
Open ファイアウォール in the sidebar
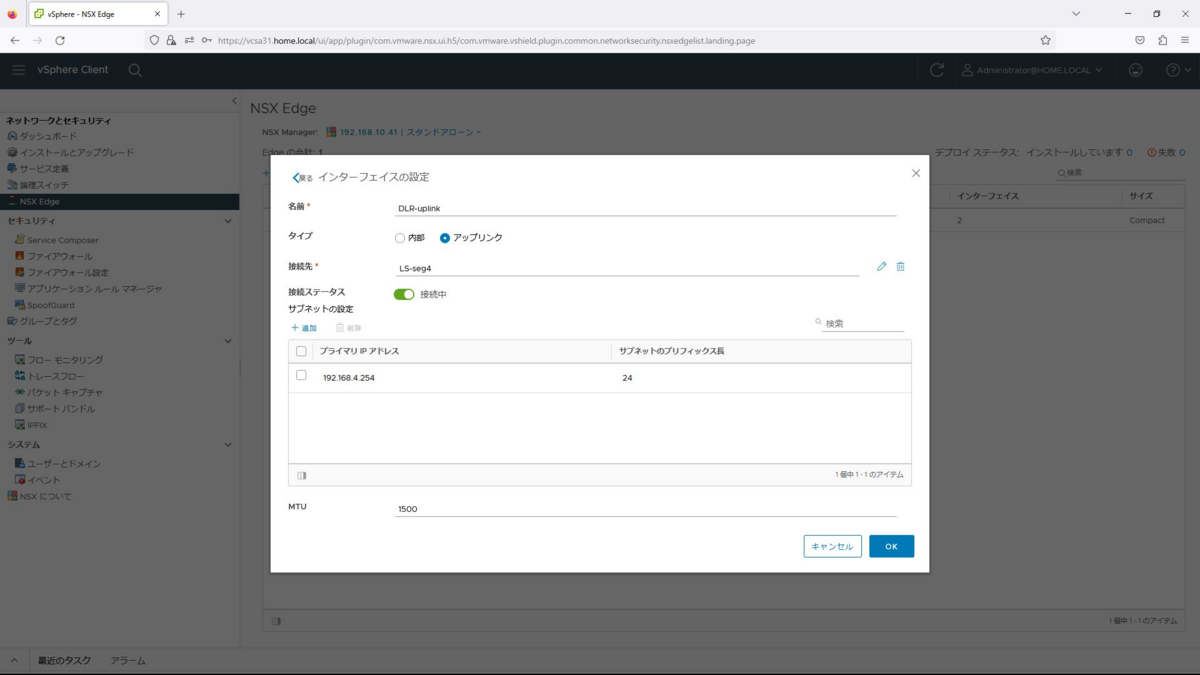tap(60, 256)
